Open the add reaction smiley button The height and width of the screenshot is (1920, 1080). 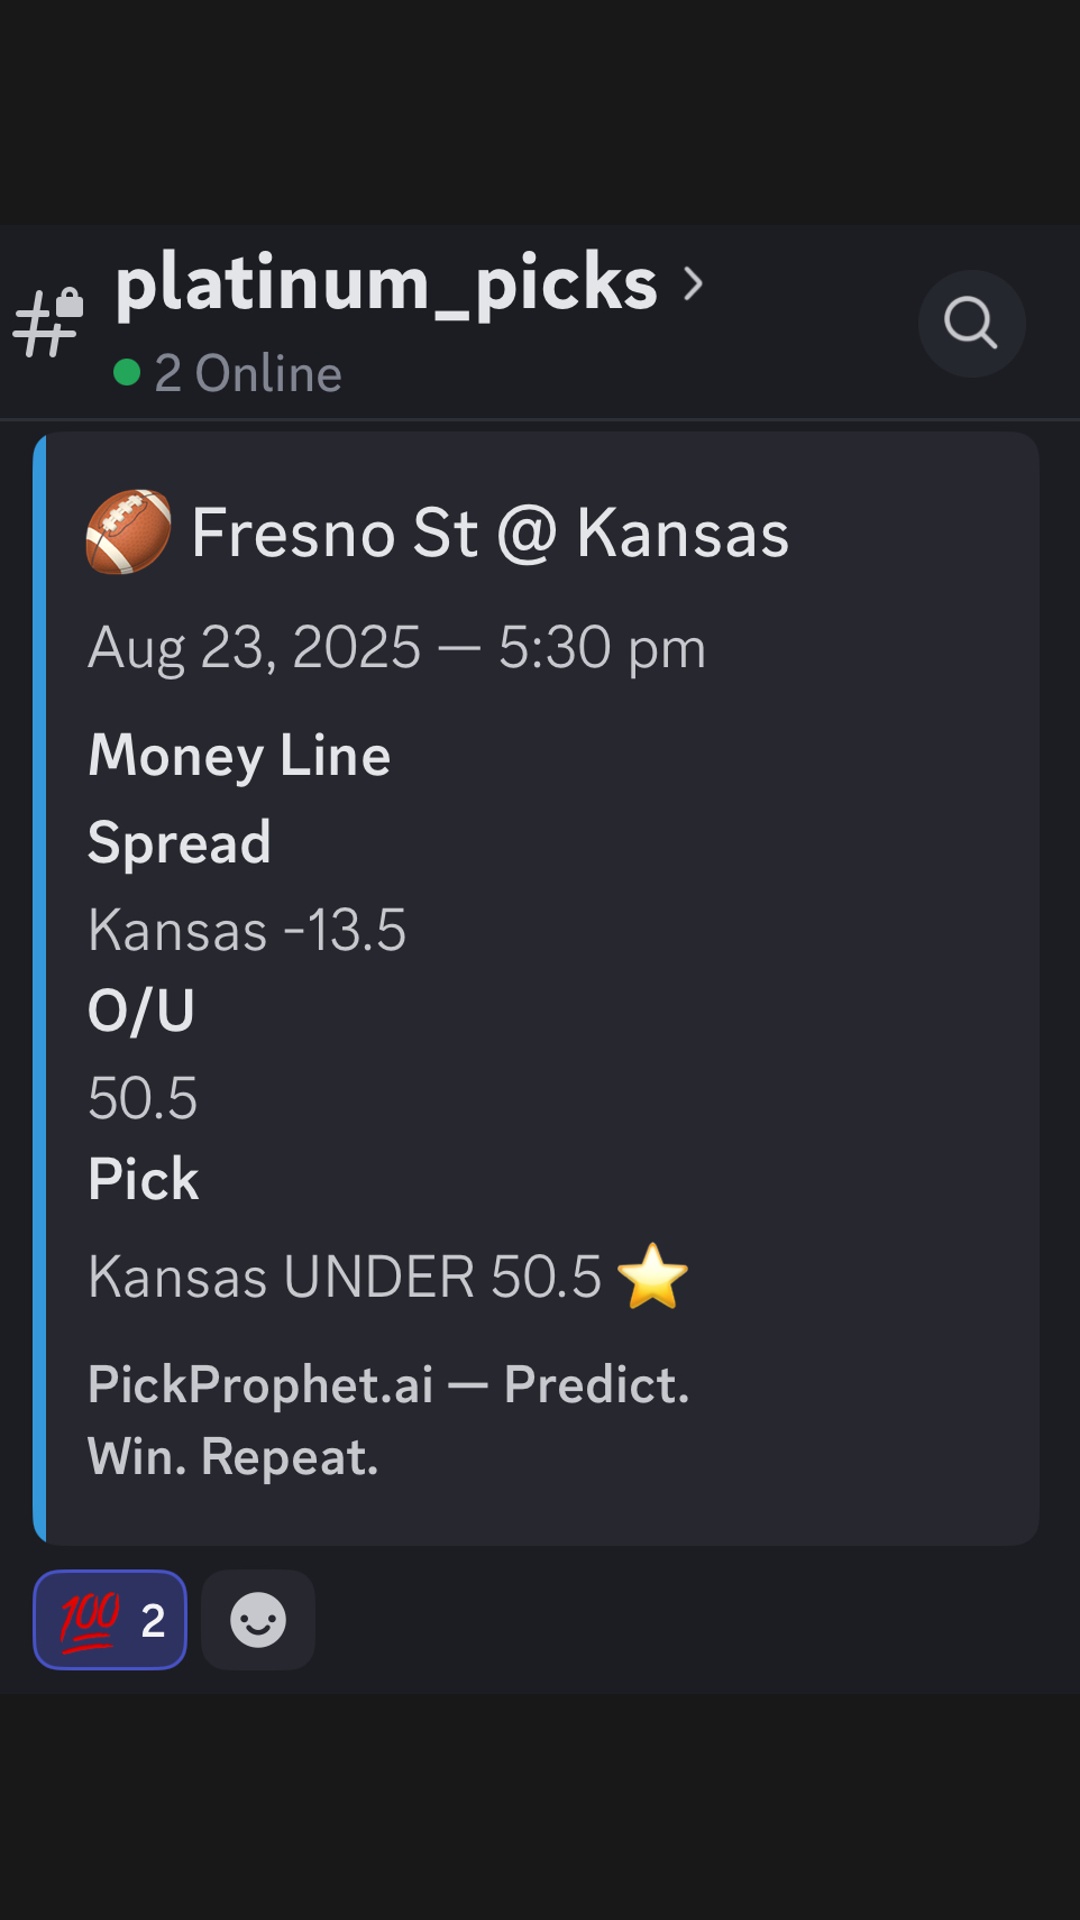[x=258, y=1619]
